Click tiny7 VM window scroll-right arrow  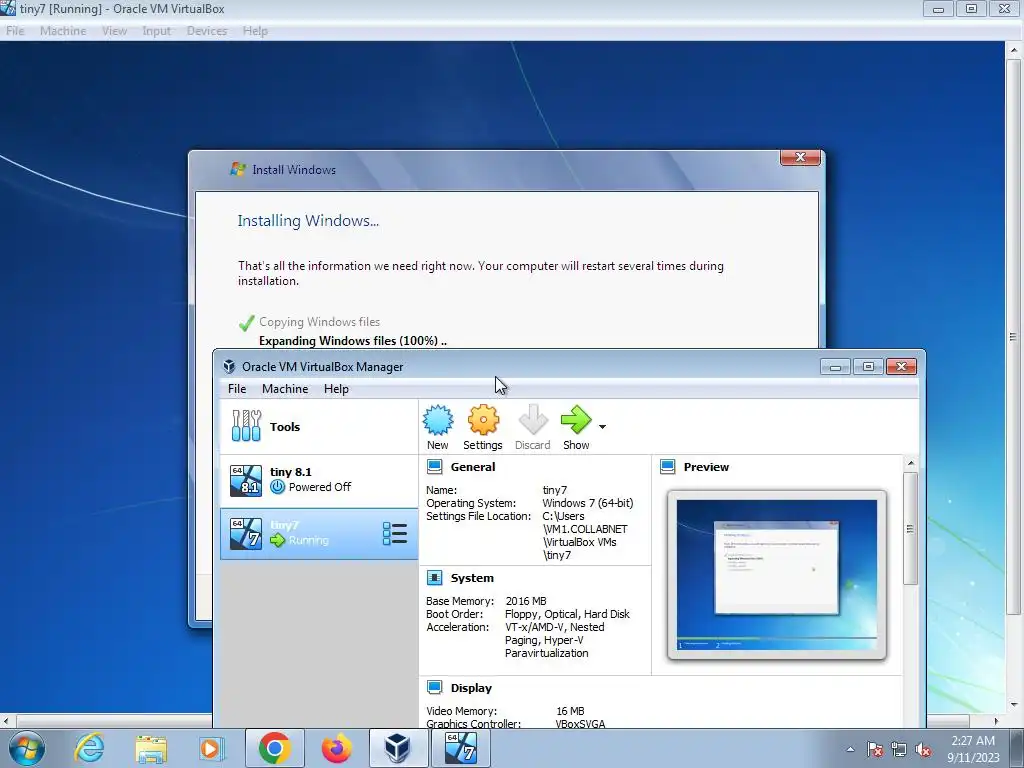click(x=997, y=721)
